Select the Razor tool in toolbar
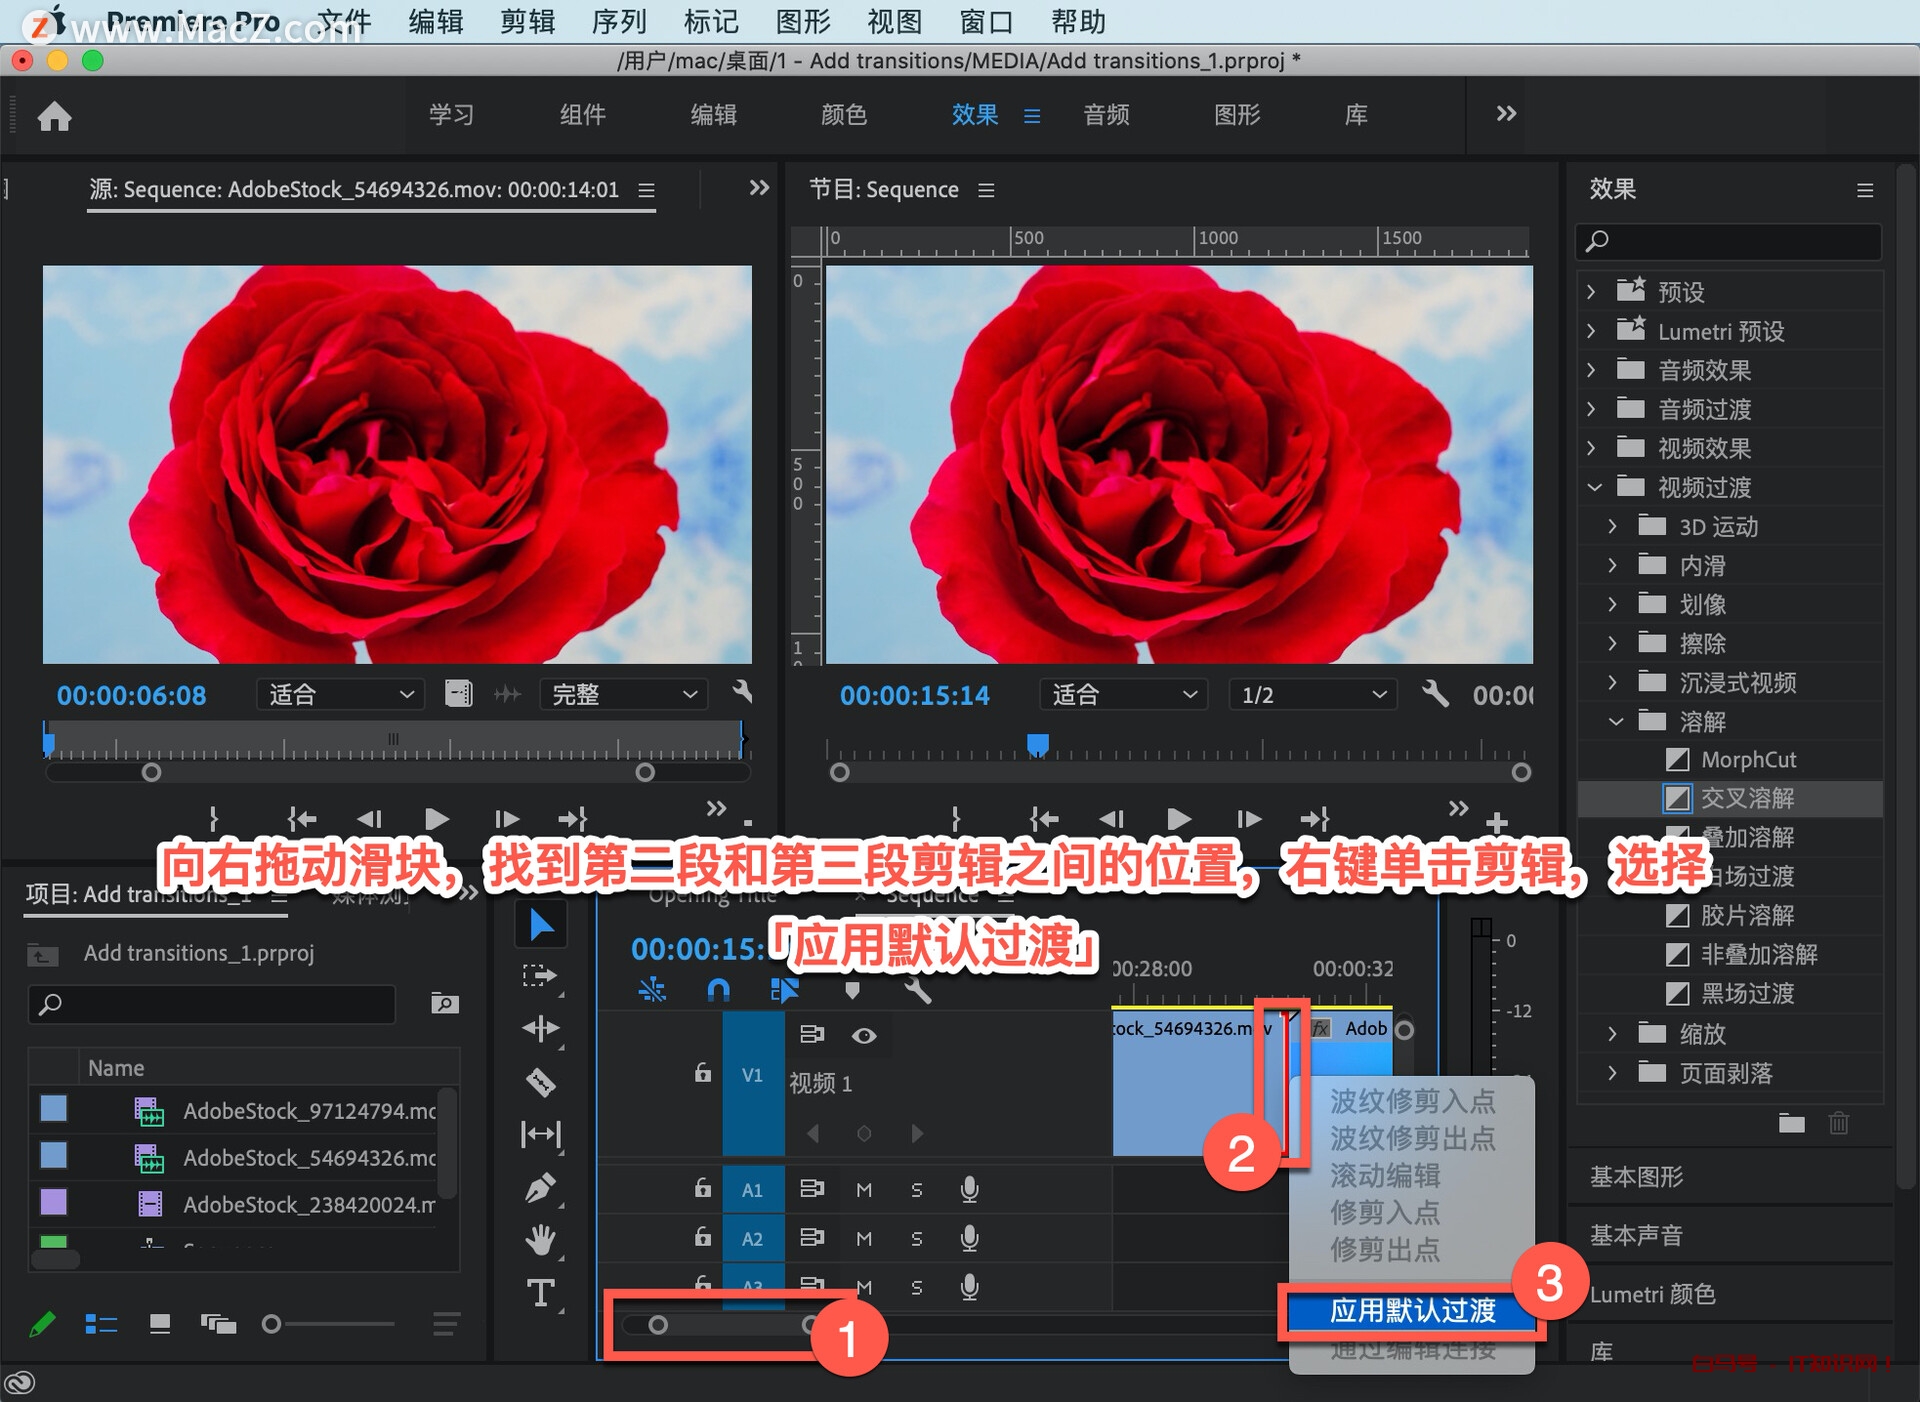 point(540,1082)
